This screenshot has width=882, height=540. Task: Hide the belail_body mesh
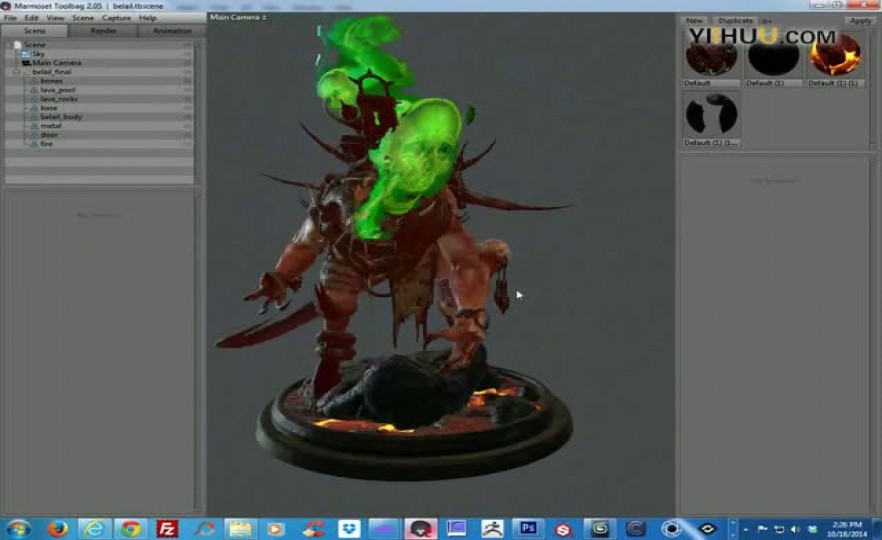pyautogui.click(x=187, y=117)
